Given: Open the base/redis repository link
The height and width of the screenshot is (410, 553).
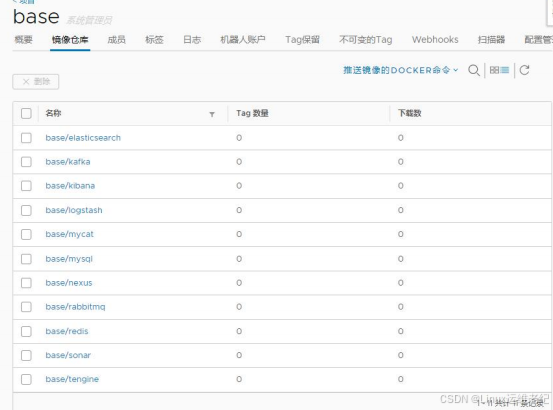Looking at the screenshot, I should click(x=67, y=331).
